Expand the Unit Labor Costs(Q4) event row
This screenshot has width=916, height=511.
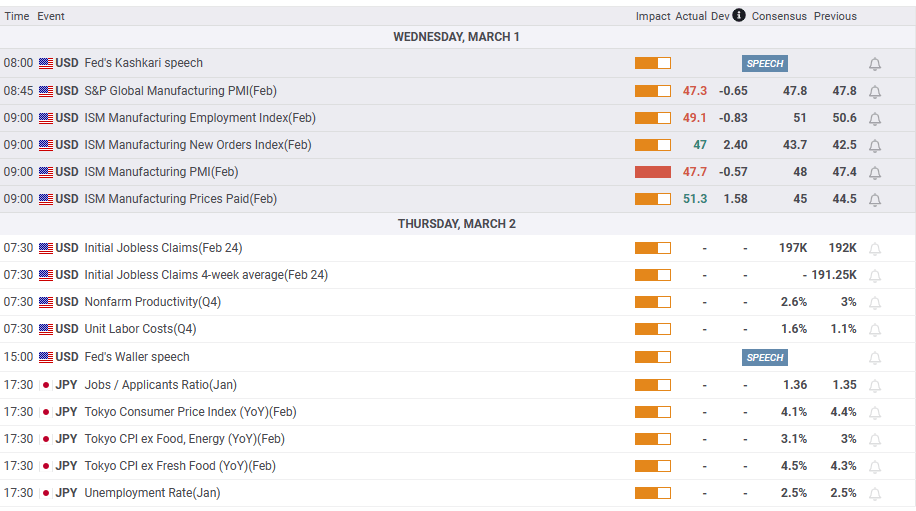pyautogui.click(x=140, y=329)
